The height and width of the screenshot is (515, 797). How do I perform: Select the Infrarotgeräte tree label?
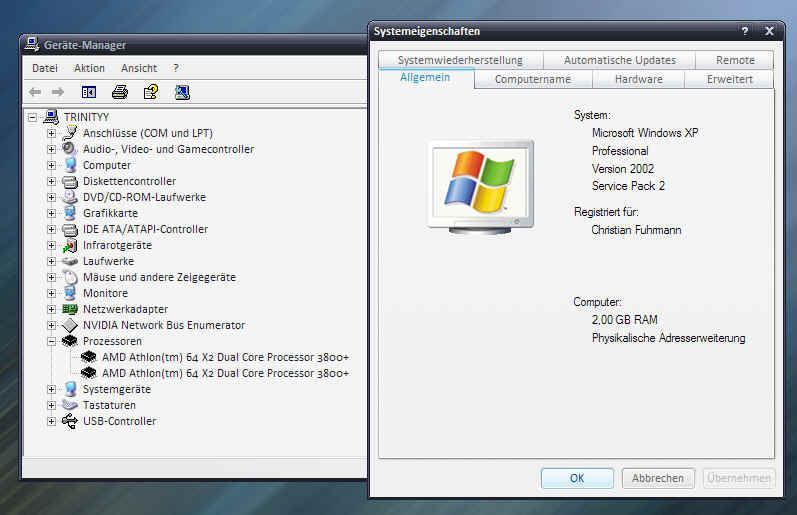coord(117,245)
